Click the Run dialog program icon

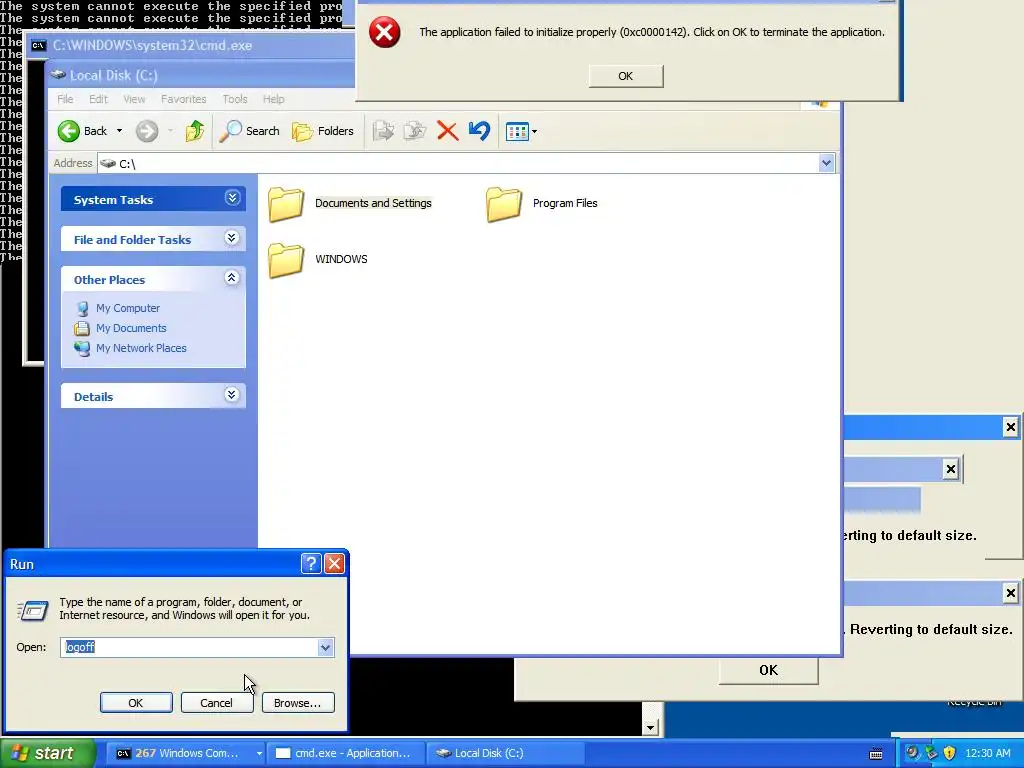[33, 611]
